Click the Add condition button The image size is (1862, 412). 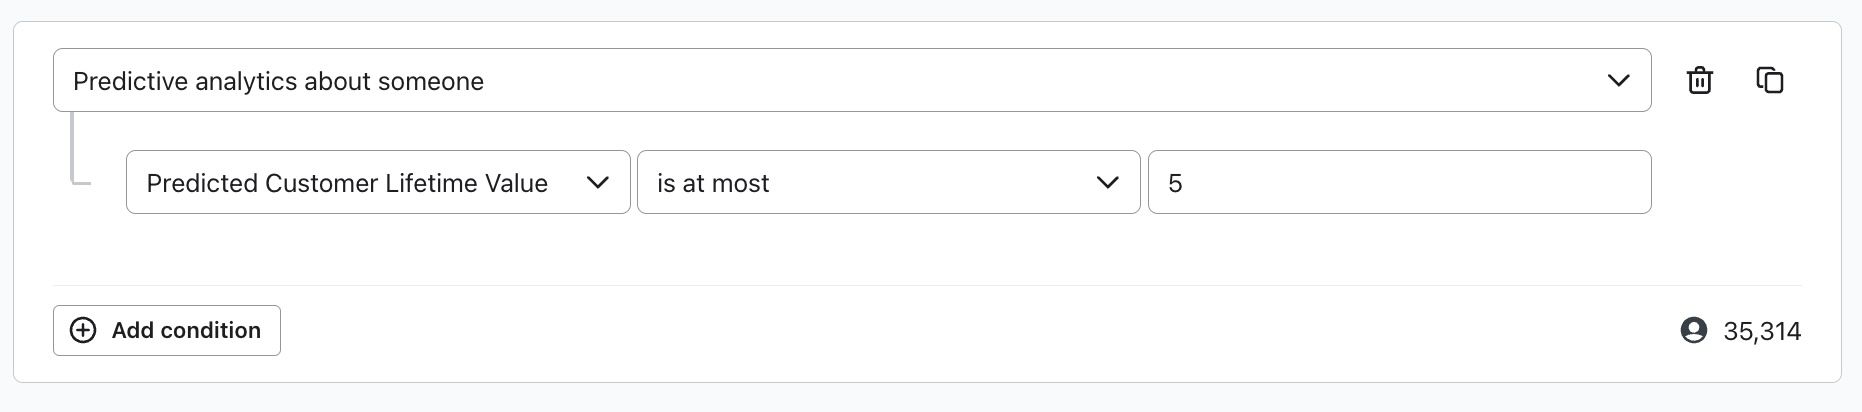pyautogui.click(x=167, y=330)
